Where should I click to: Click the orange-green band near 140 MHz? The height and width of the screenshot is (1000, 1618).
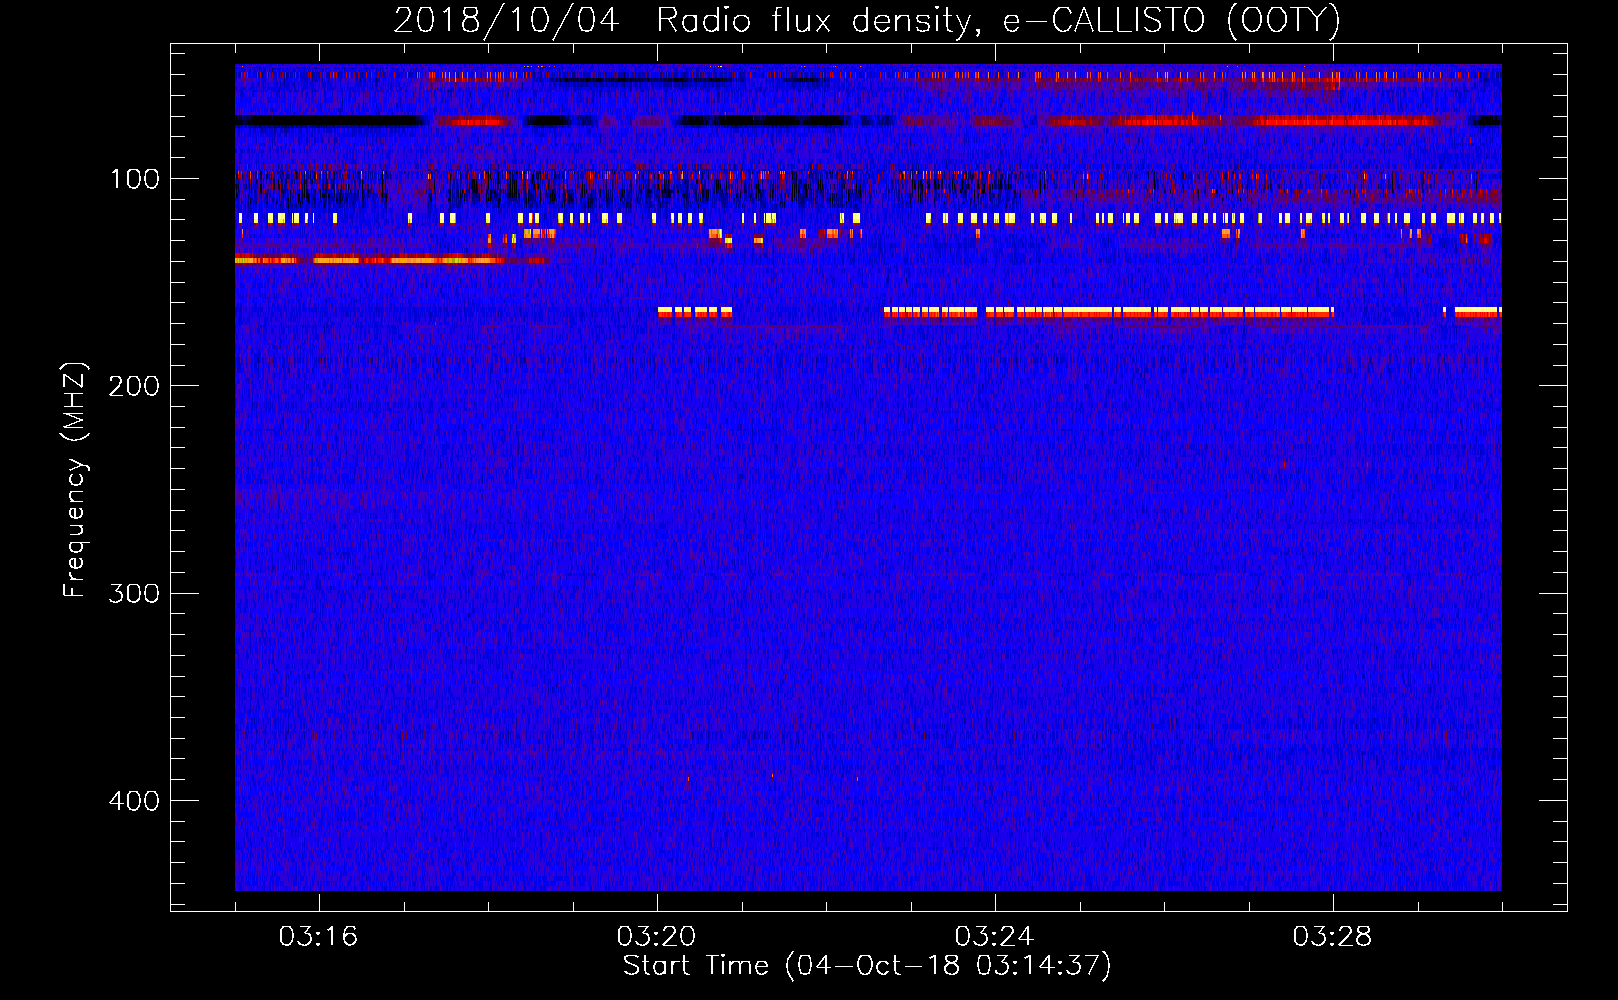(391, 260)
